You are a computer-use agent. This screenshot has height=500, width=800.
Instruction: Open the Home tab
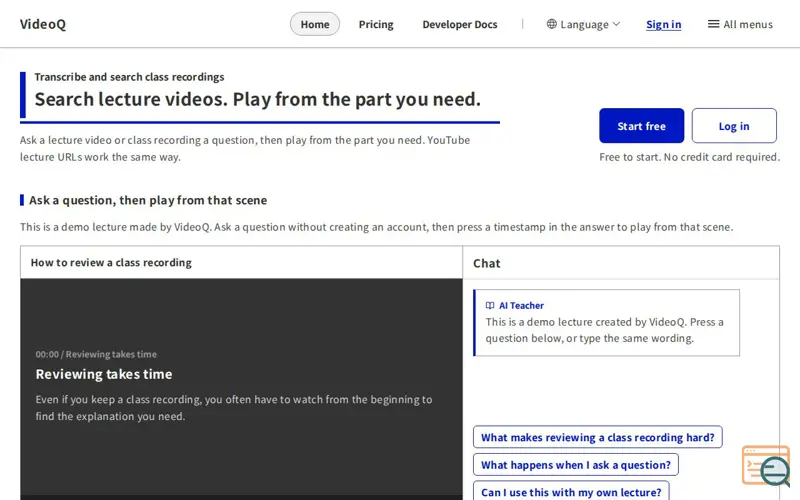tap(315, 24)
